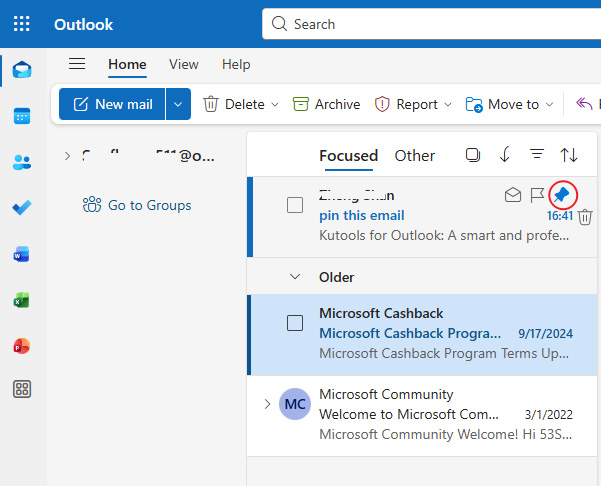Image resolution: width=601 pixels, height=486 pixels.
Task: Select the Focused inbox tab
Action: (348, 156)
